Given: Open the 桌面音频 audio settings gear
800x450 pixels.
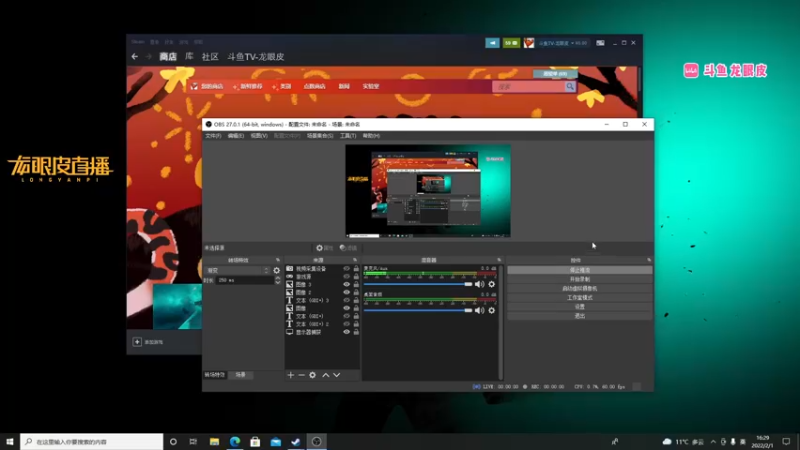Looking at the screenshot, I should point(491,310).
